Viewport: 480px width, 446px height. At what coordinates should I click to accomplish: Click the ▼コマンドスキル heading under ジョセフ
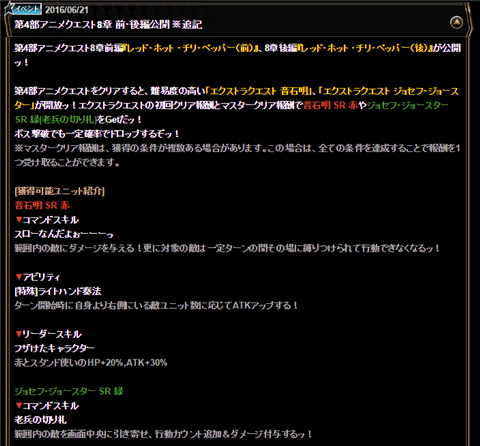47,406
